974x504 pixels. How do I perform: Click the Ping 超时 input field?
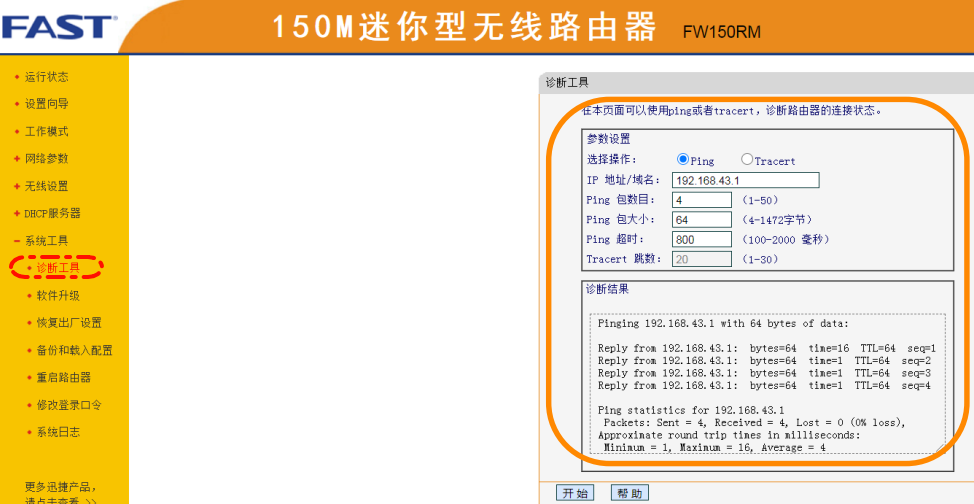[x=701, y=240]
